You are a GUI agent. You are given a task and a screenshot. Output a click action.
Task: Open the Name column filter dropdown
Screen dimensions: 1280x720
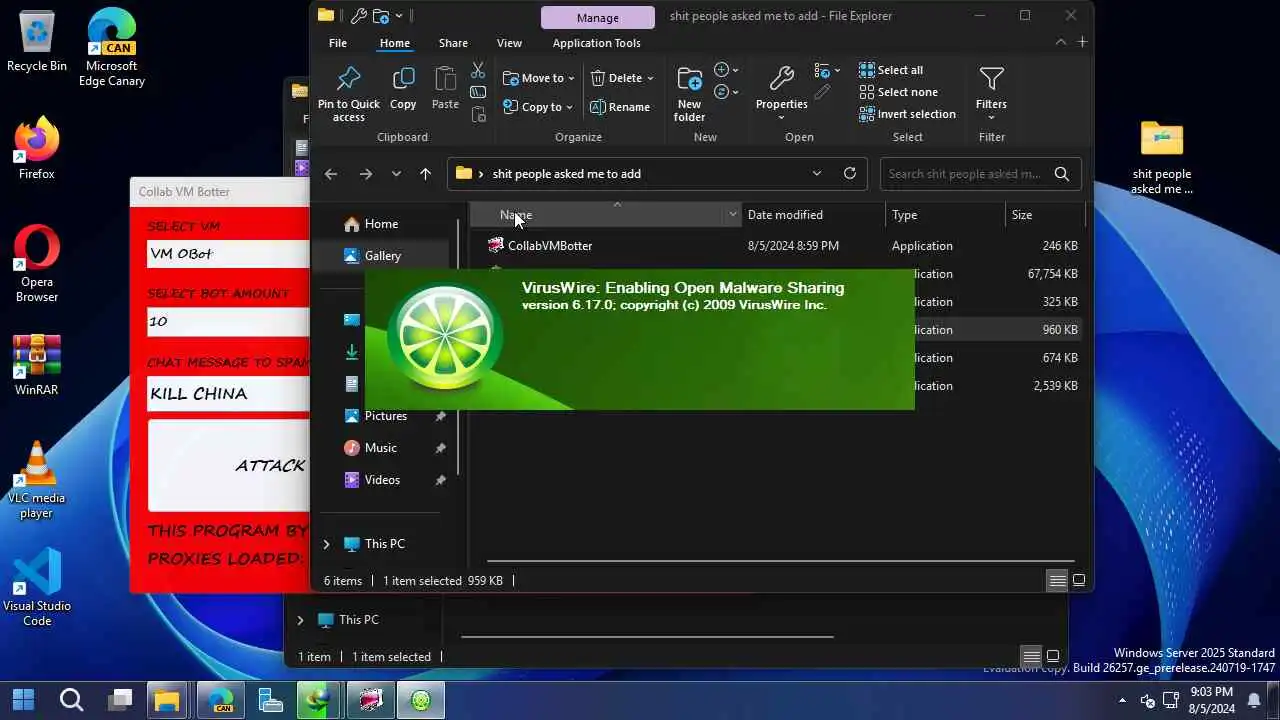(x=733, y=214)
